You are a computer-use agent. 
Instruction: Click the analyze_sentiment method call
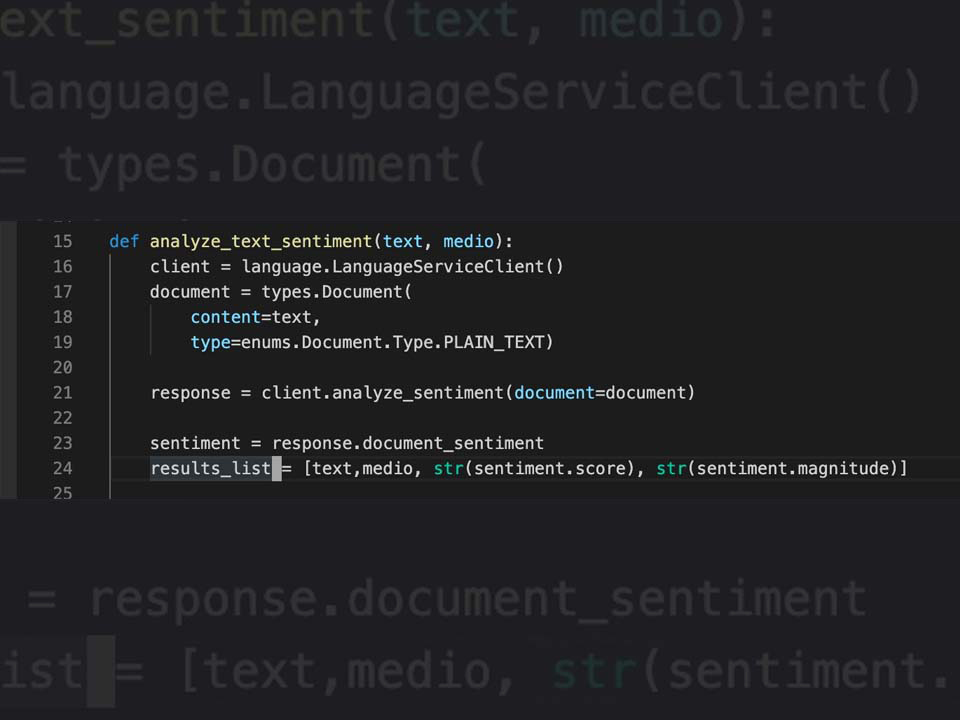point(418,393)
